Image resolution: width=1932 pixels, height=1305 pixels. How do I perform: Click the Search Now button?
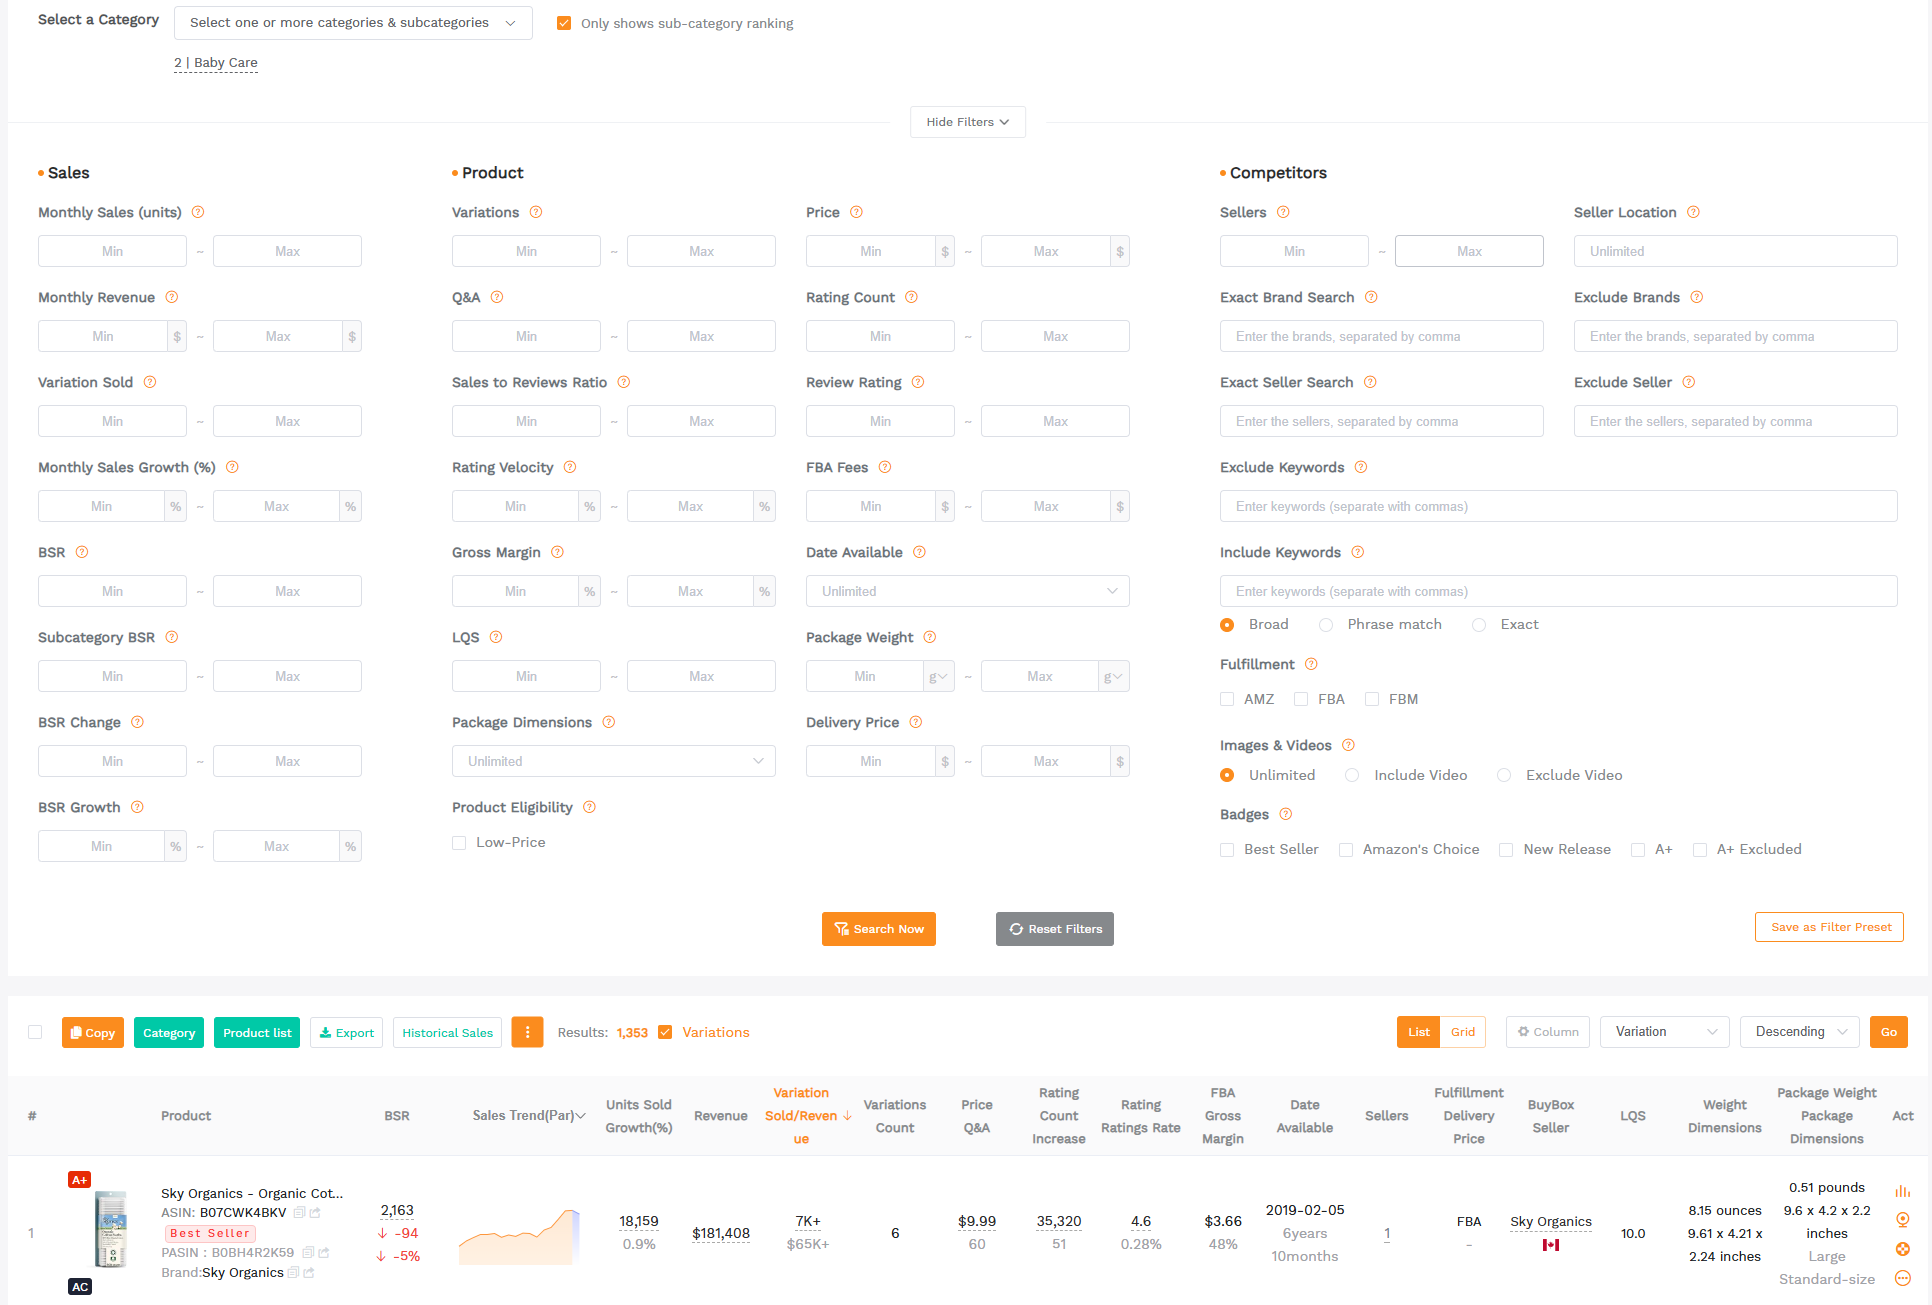click(878, 929)
